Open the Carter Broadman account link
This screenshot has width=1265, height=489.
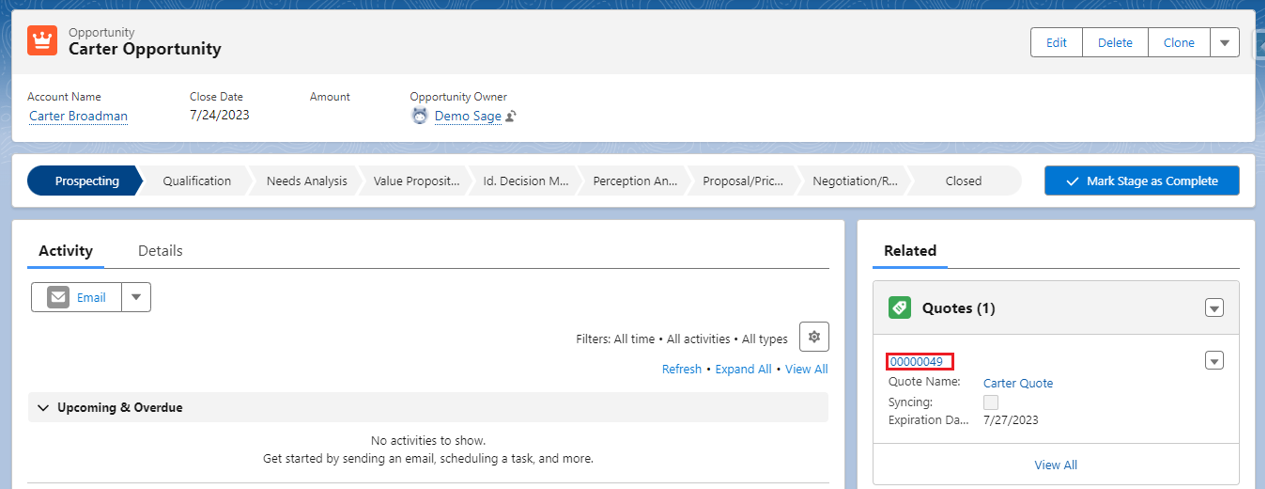click(78, 116)
